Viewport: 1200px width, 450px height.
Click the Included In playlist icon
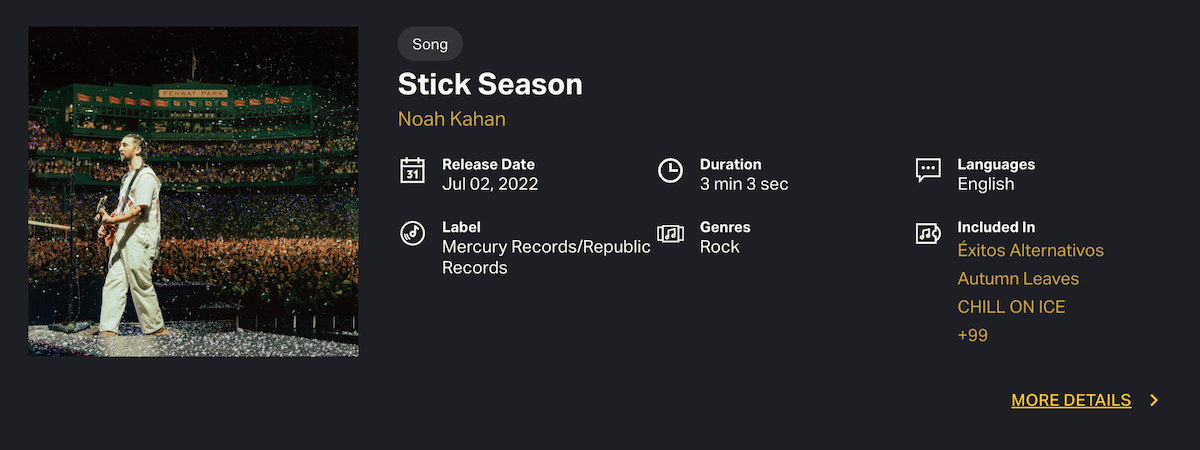click(x=928, y=233)
